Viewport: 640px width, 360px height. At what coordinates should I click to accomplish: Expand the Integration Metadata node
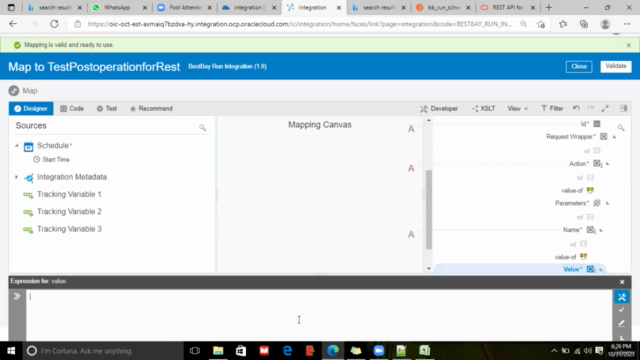(16, 177)
